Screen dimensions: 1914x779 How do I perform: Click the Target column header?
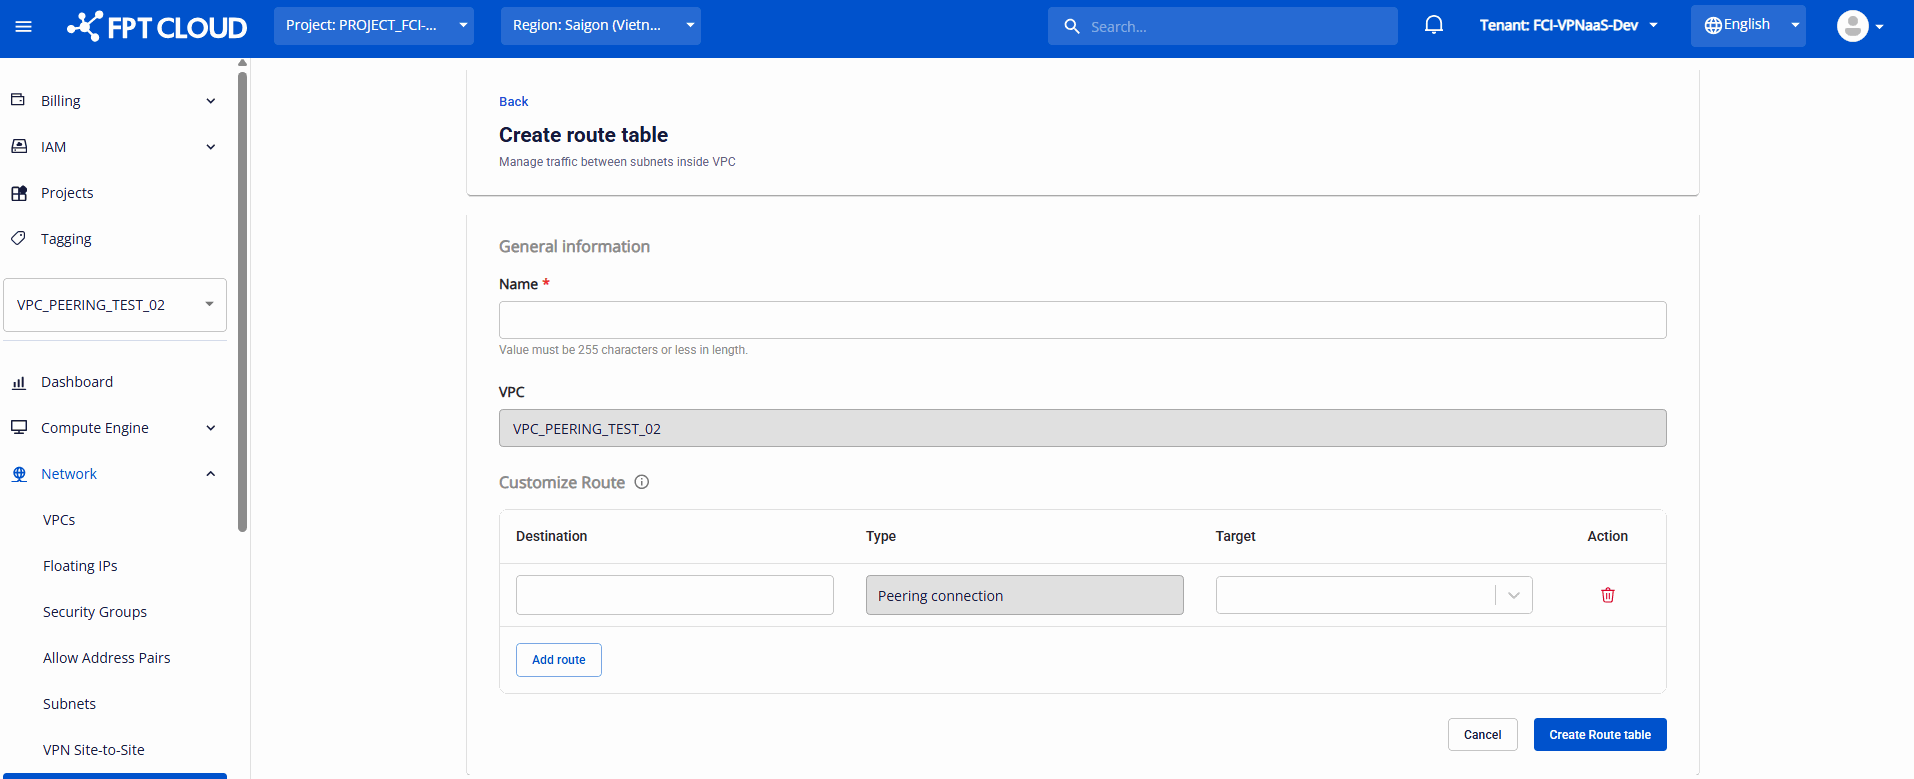point(1236,536)
